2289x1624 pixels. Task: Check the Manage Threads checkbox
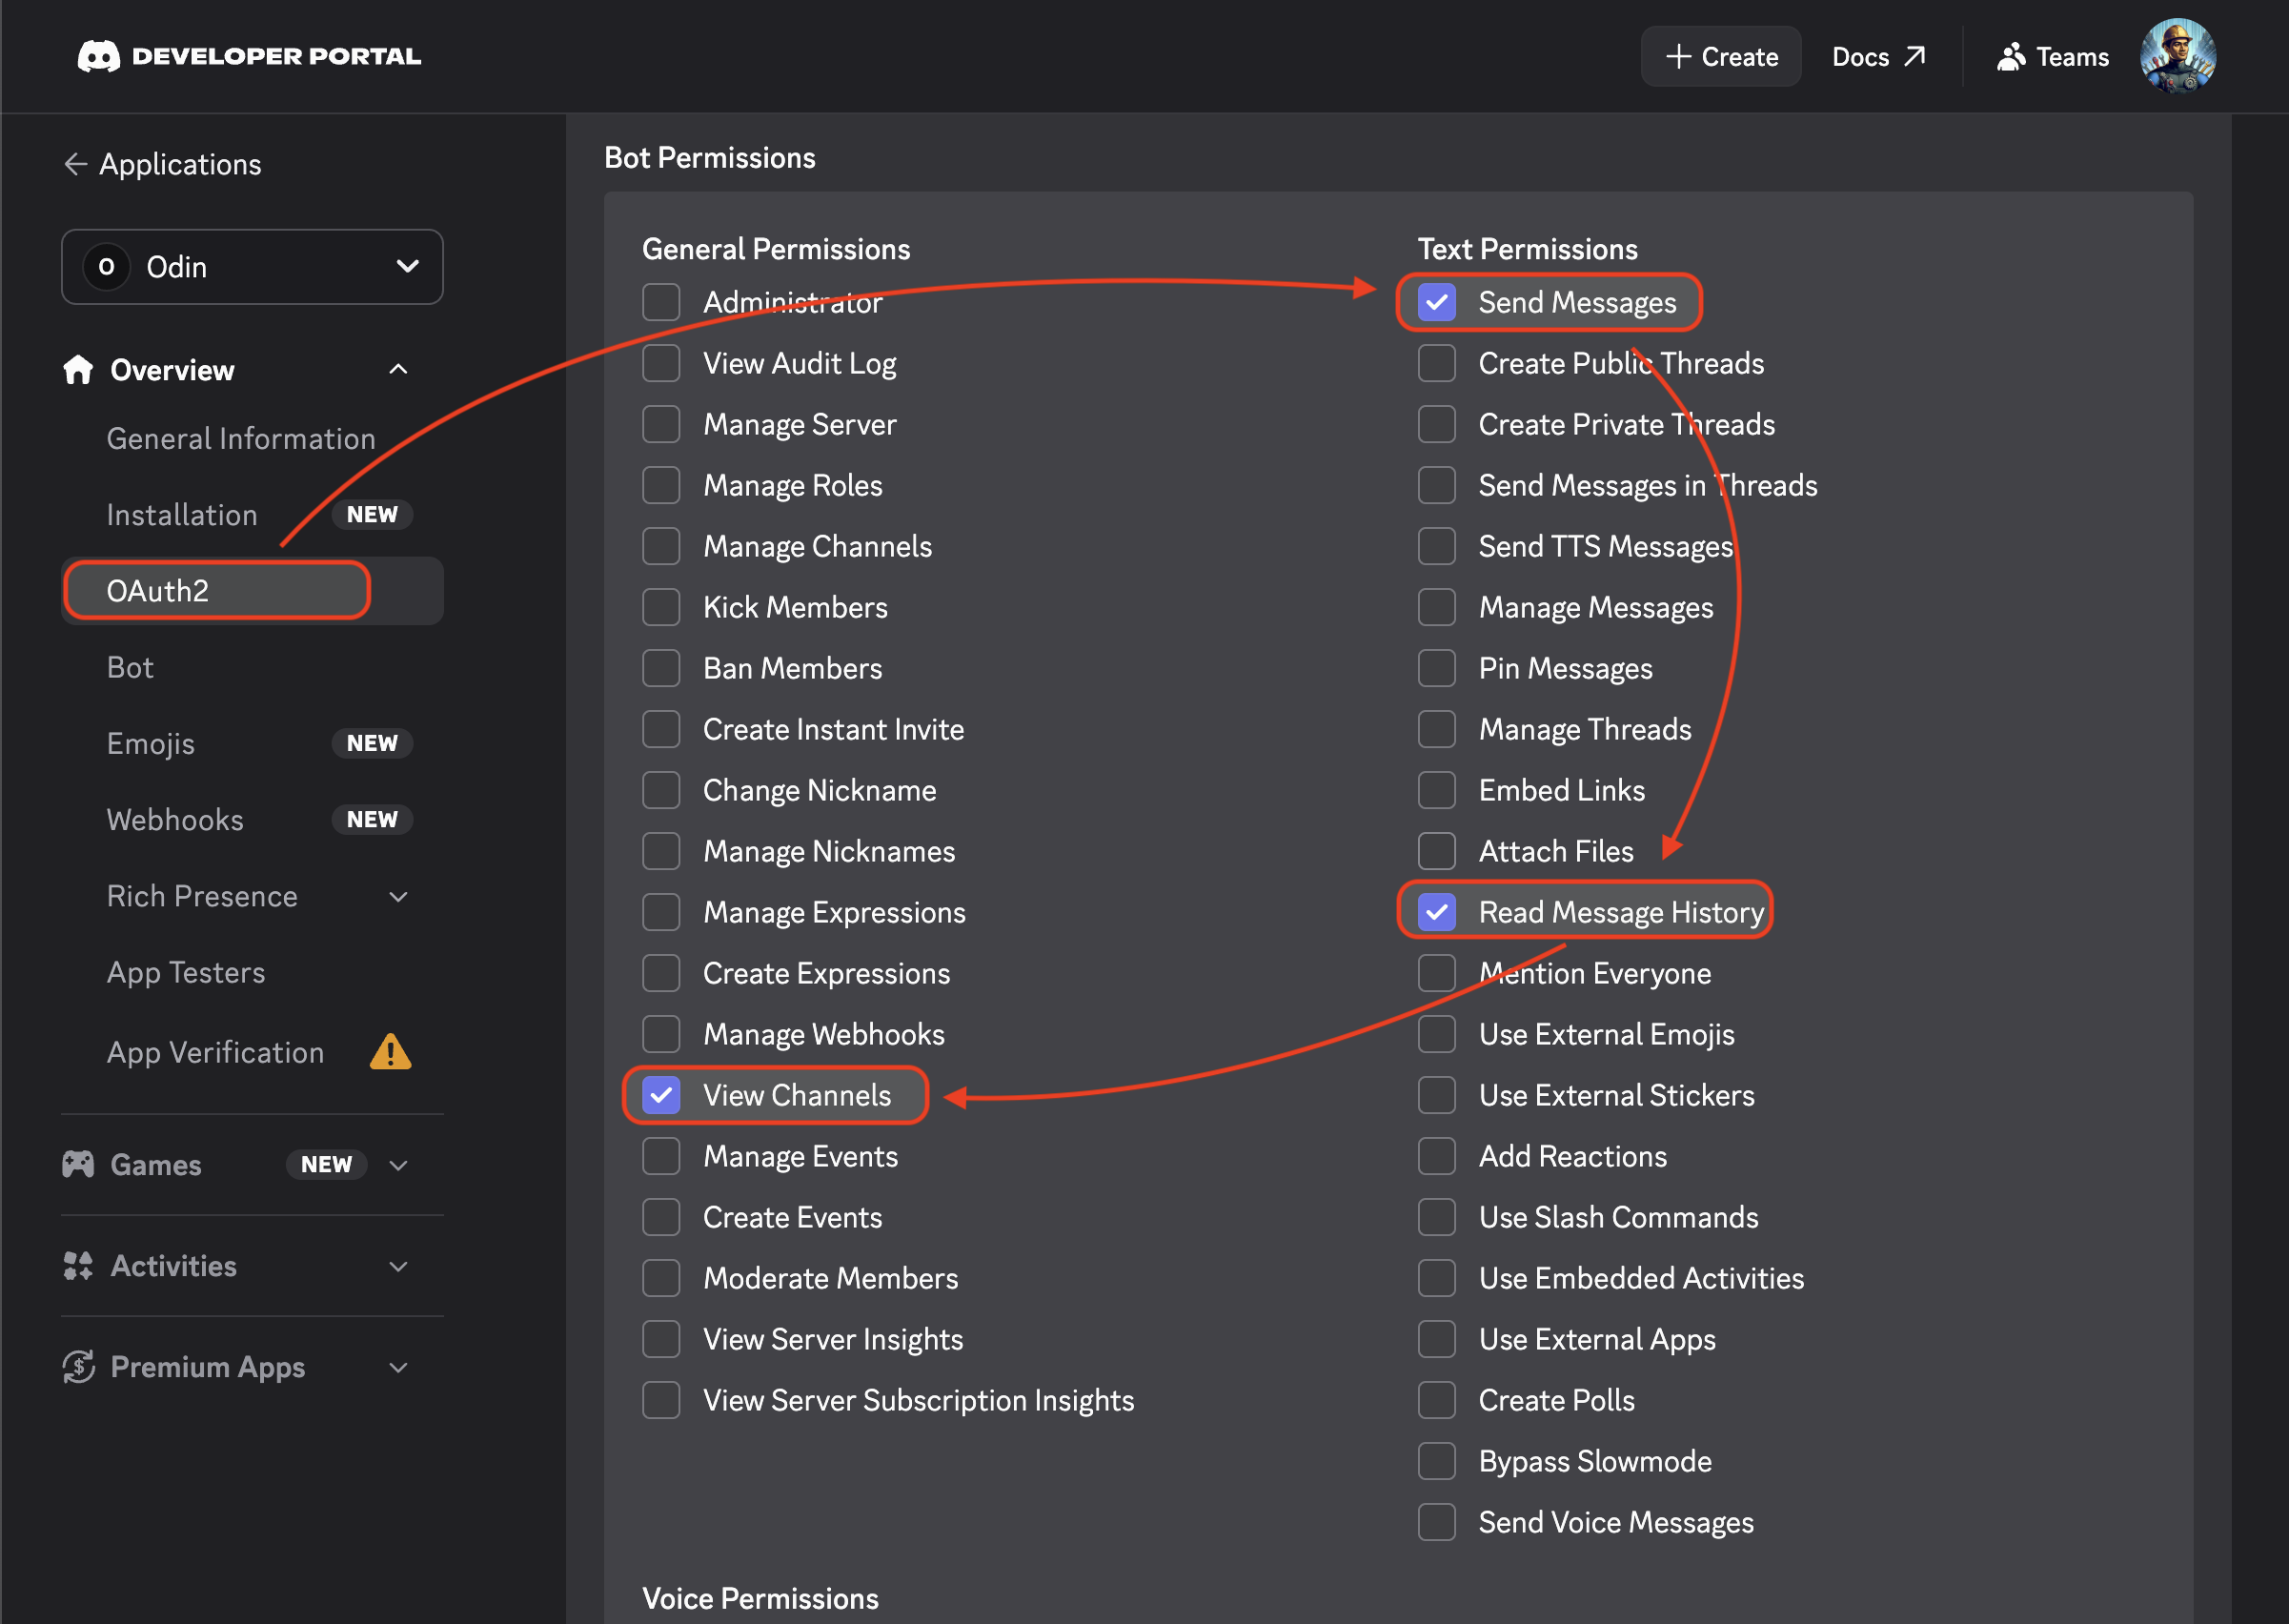point(1436,729)
